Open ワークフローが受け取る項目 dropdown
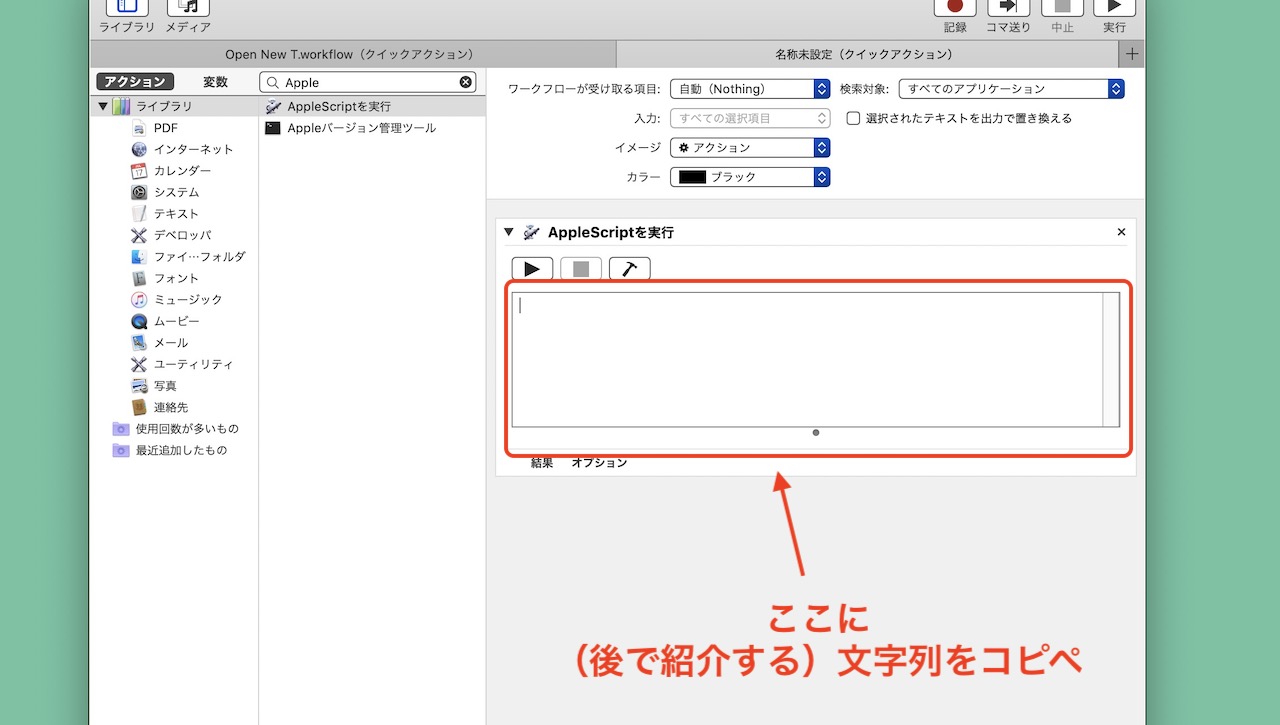The height and width of the screenshot is (725, 1280). (750, 89)
